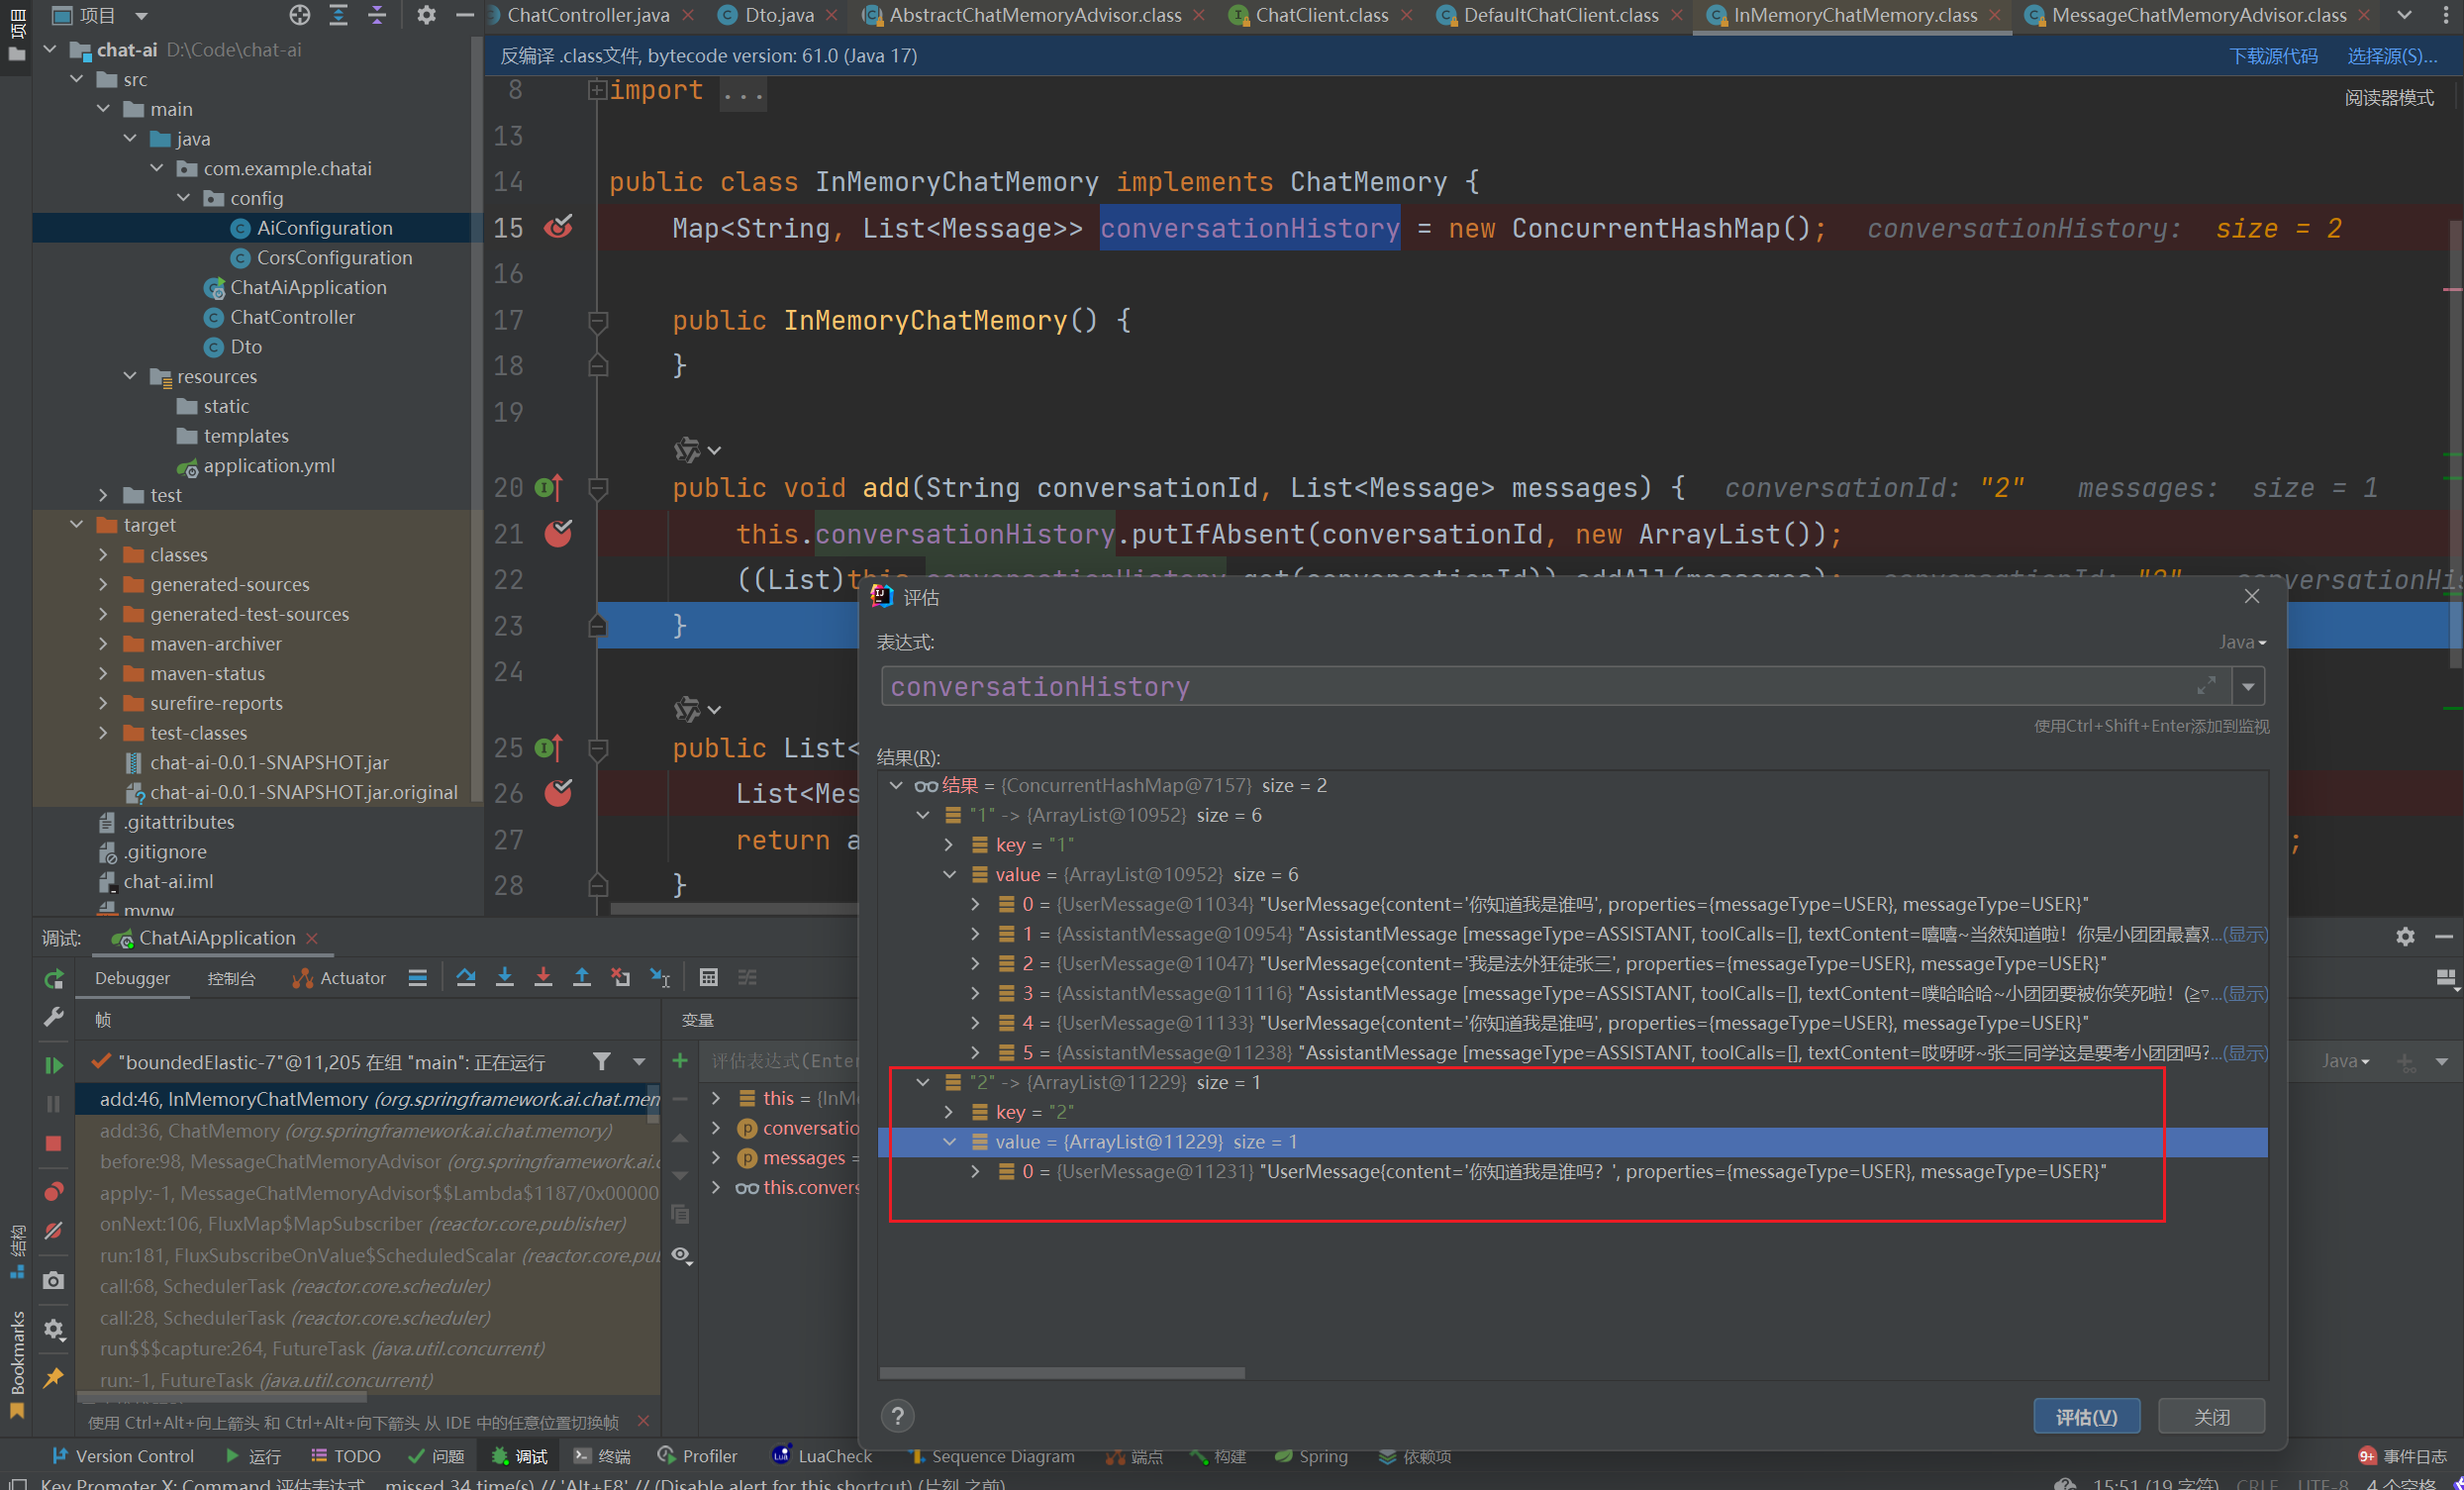The image size is (2464, 1490).
Task: Click the Step Over debugger icon
Action: 465,977
